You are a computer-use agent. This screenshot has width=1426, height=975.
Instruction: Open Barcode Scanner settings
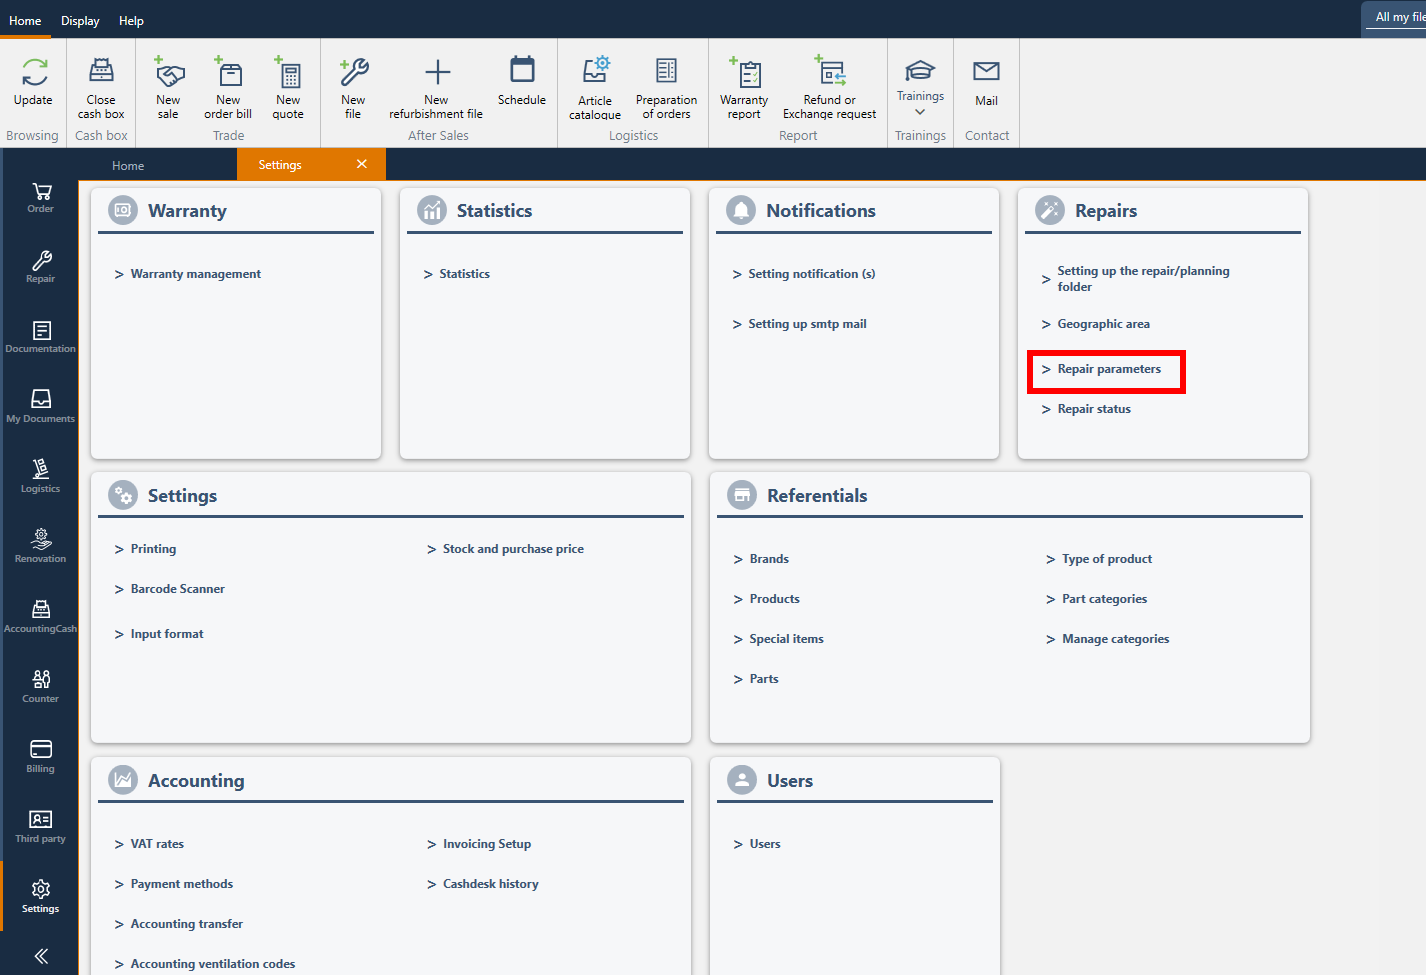coord(177,589)
